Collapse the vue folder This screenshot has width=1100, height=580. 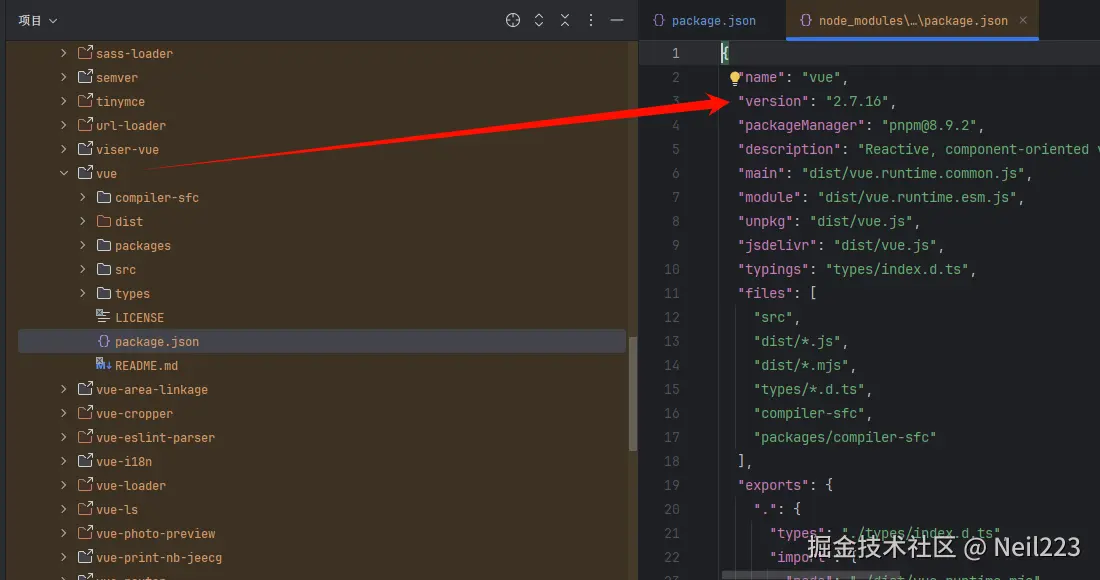click(x=64, y=173)
